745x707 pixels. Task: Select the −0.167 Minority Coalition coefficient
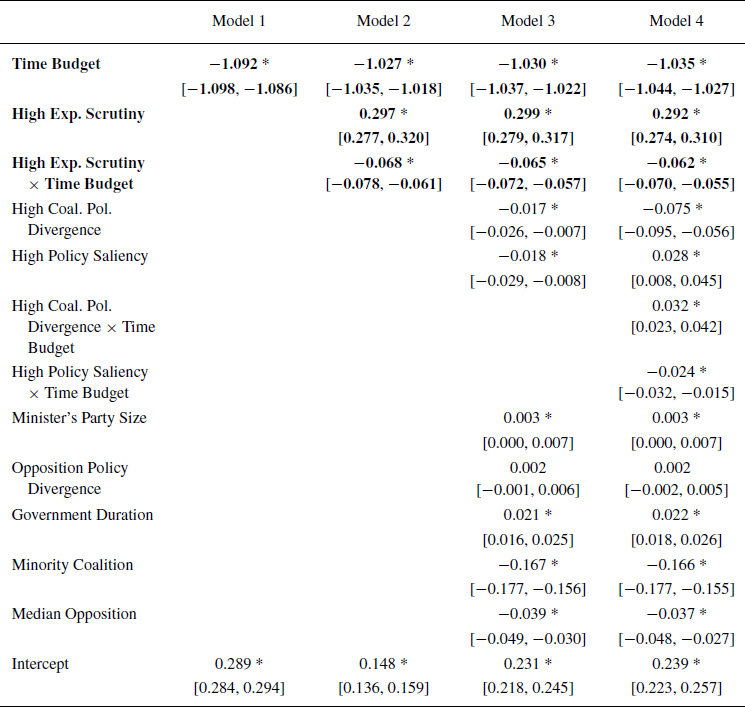point(522,565)
